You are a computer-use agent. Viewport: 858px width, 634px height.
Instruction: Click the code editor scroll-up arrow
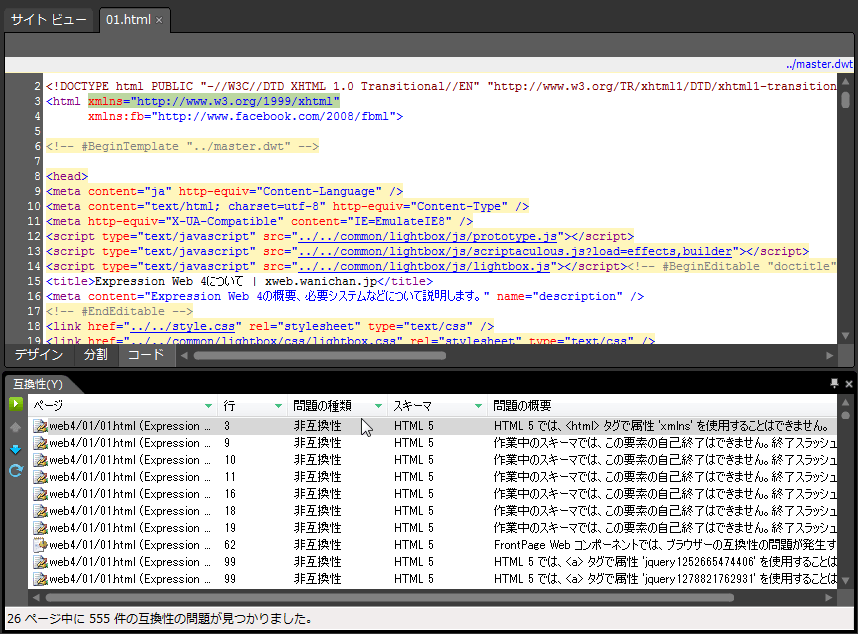coord(845,82)
